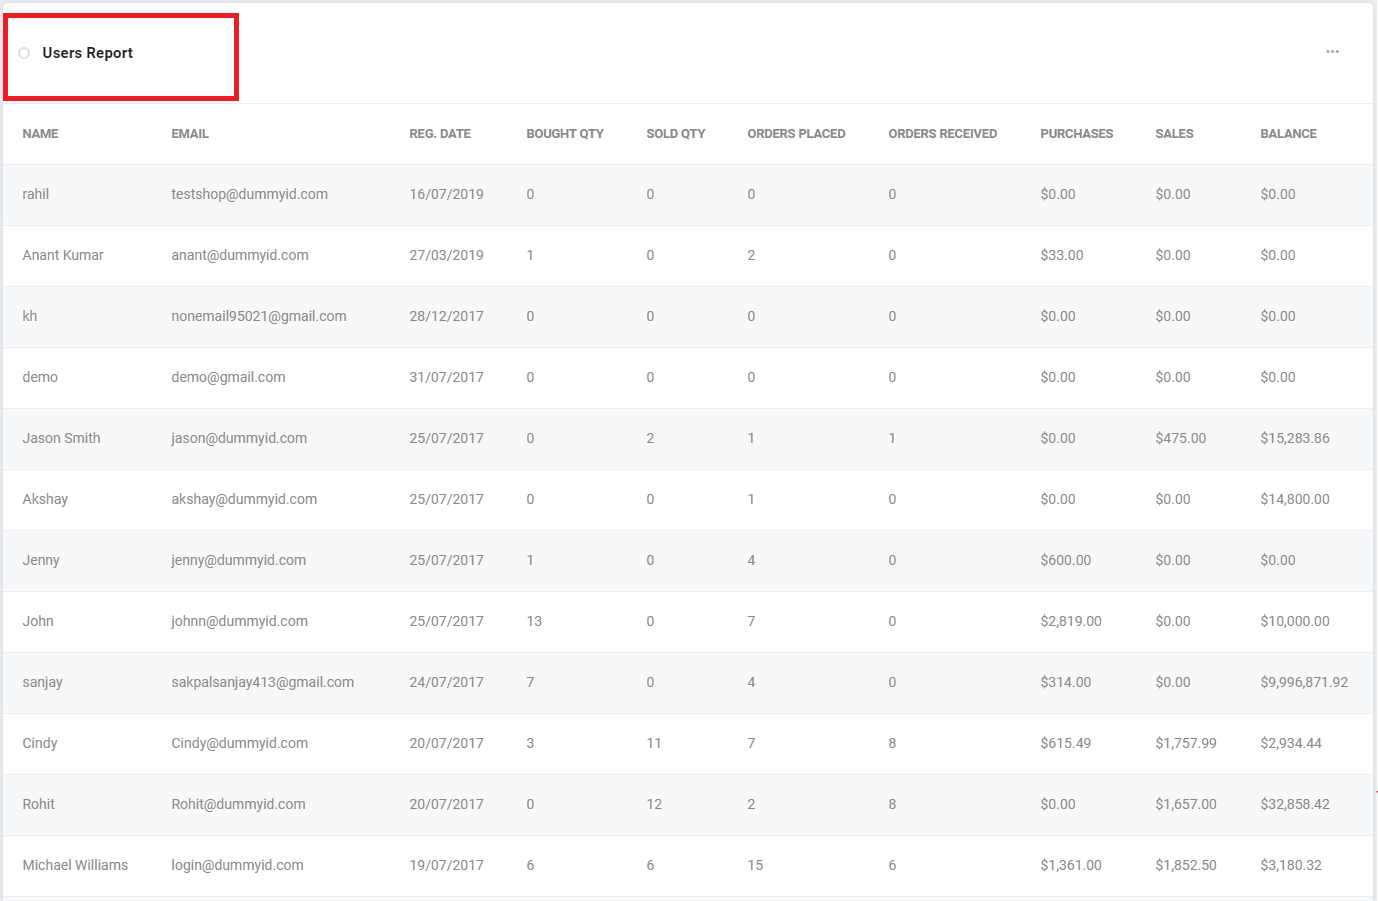
Task: Click email jason@dummyid.com
Action: click(x=239, y=439)
